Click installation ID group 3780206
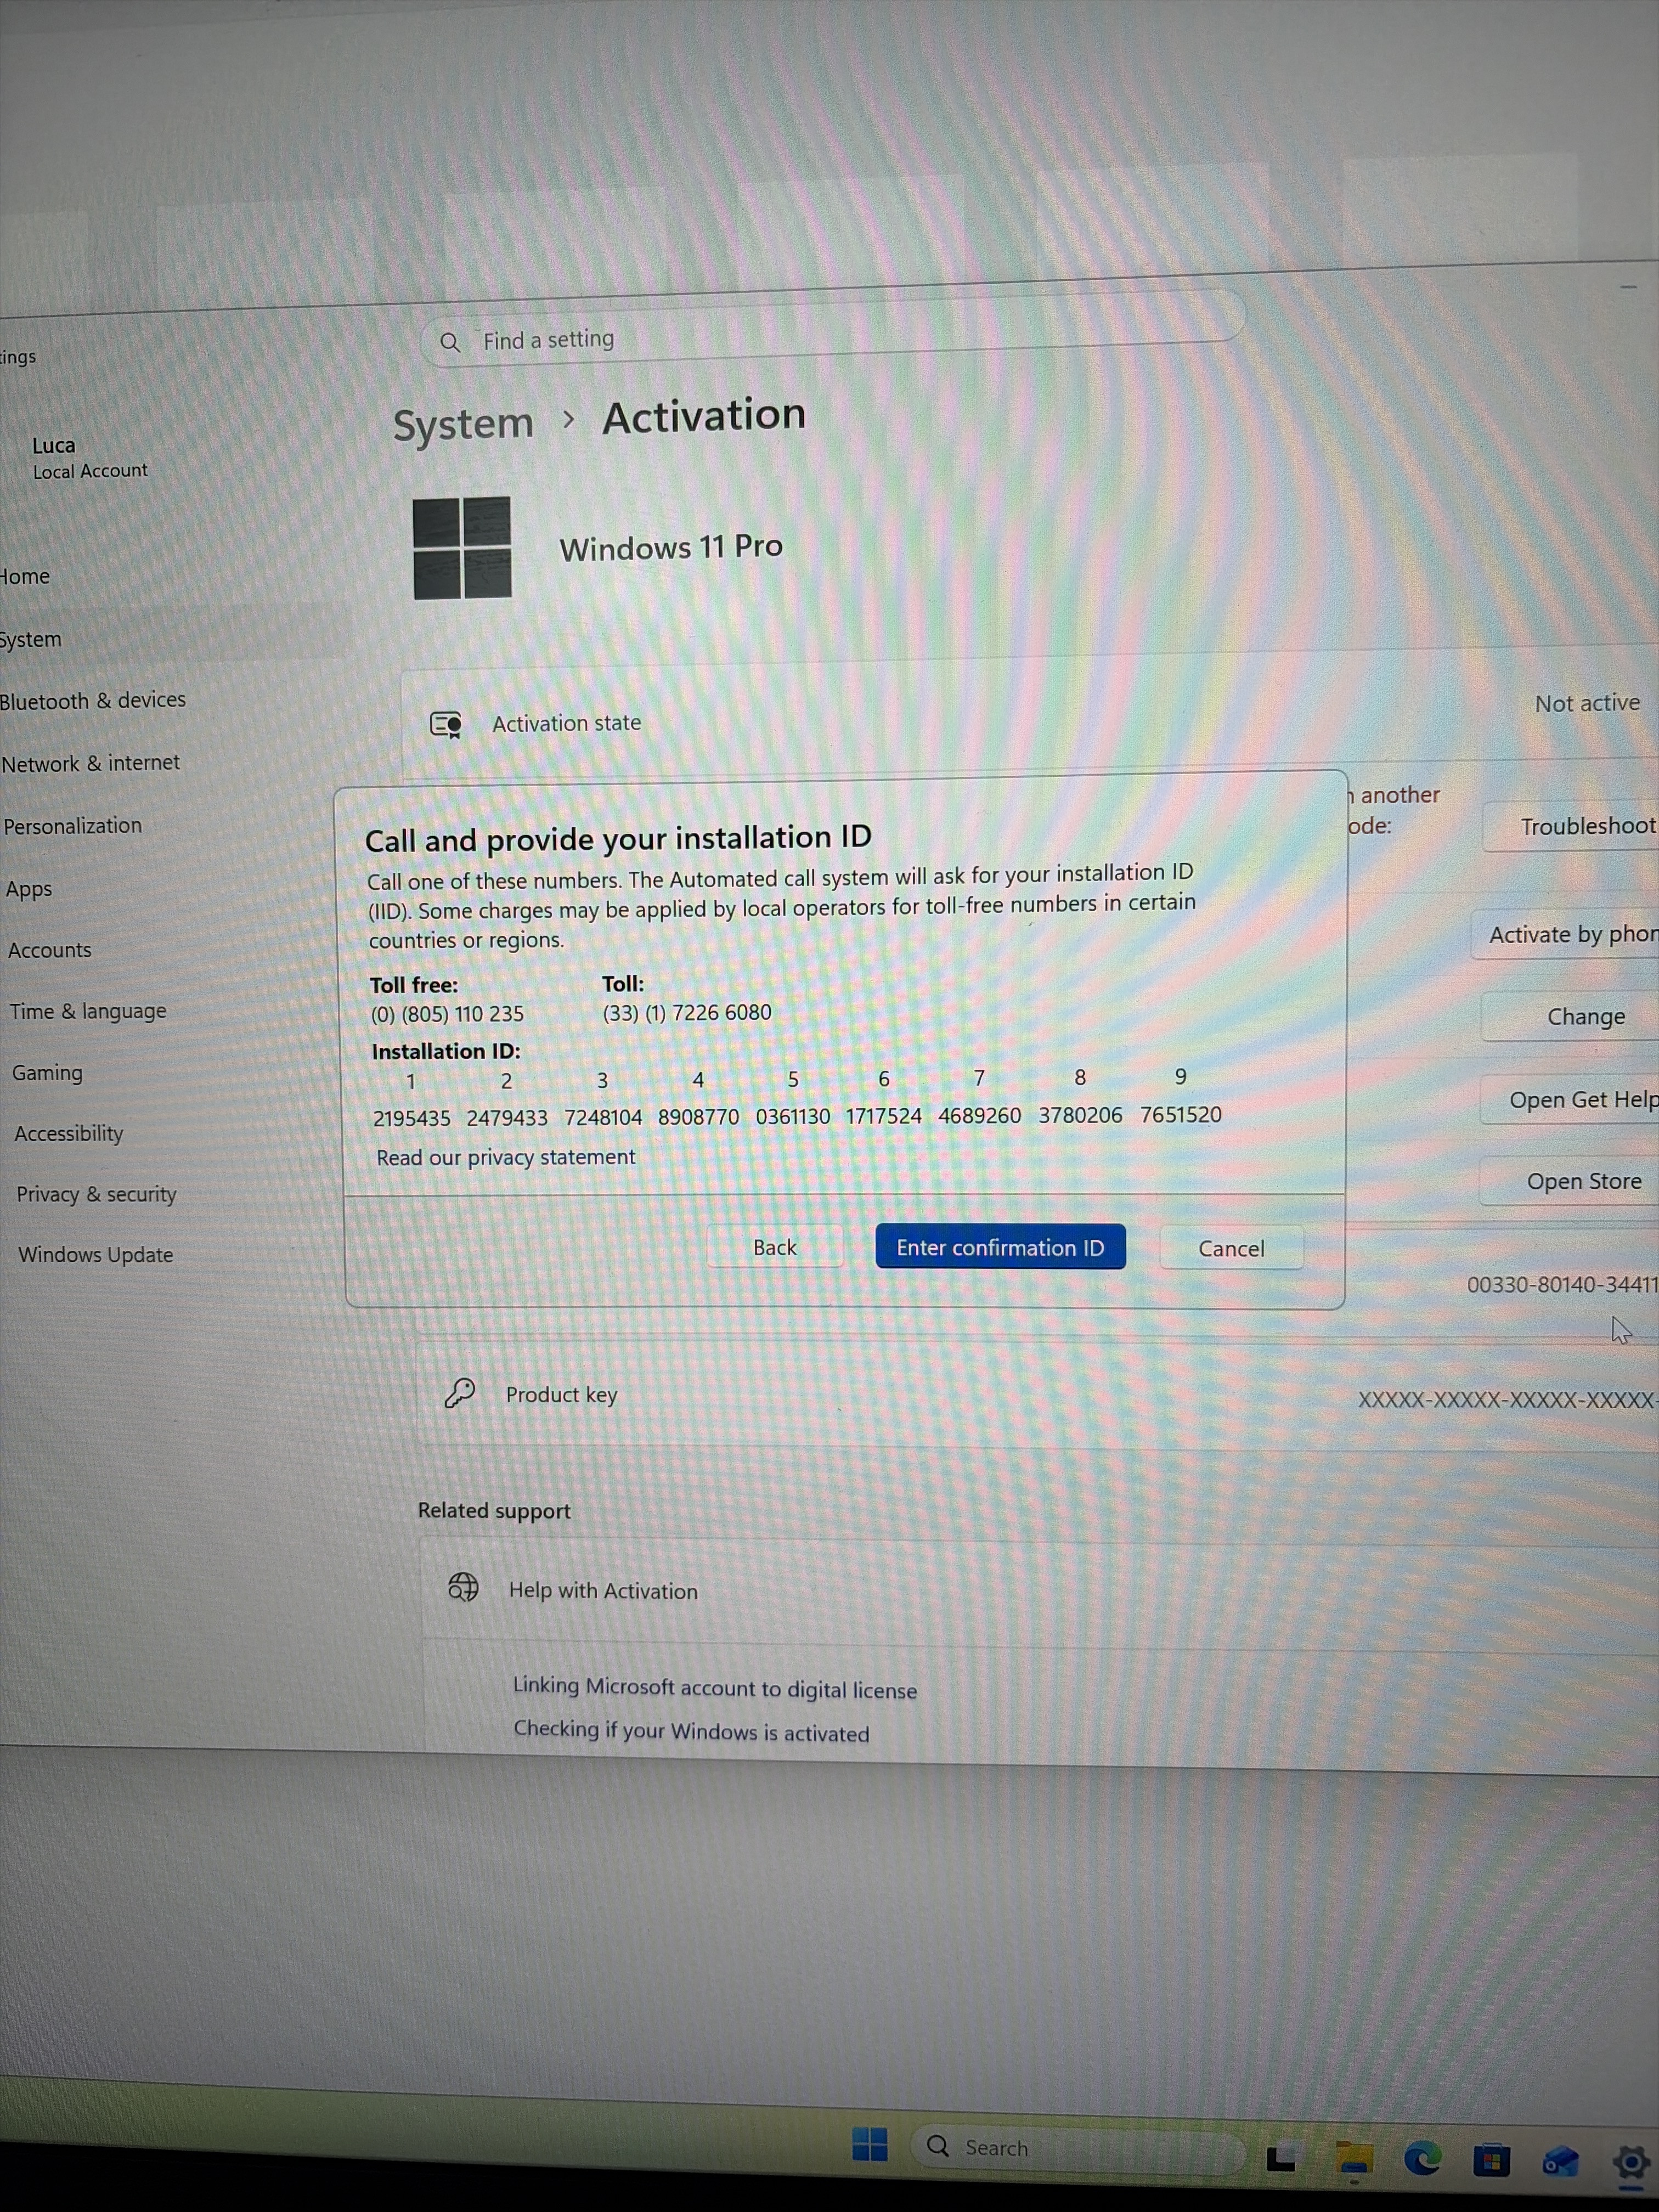The width and height of the screenshot is (1659, 2212). point(1080,1114)
